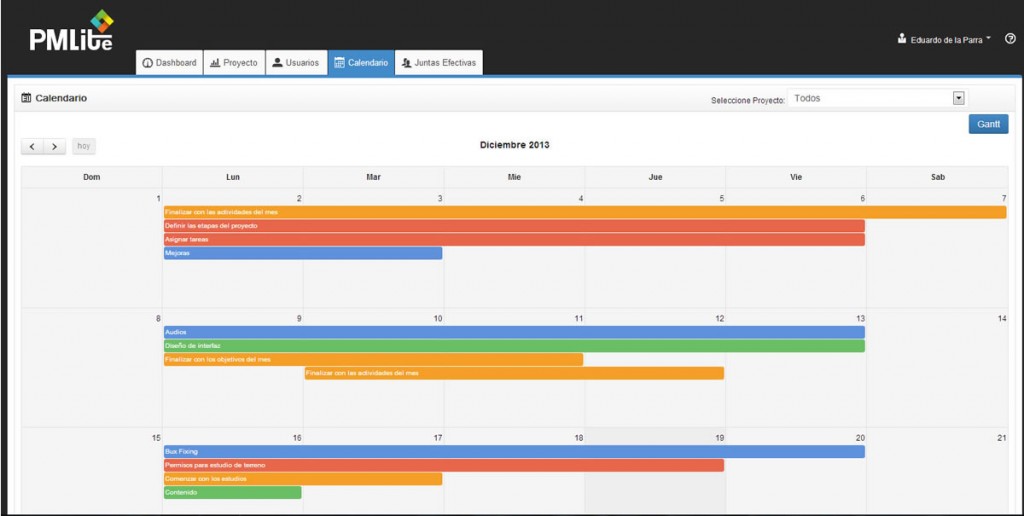Select the Contenido event bar

coord(232,493)
